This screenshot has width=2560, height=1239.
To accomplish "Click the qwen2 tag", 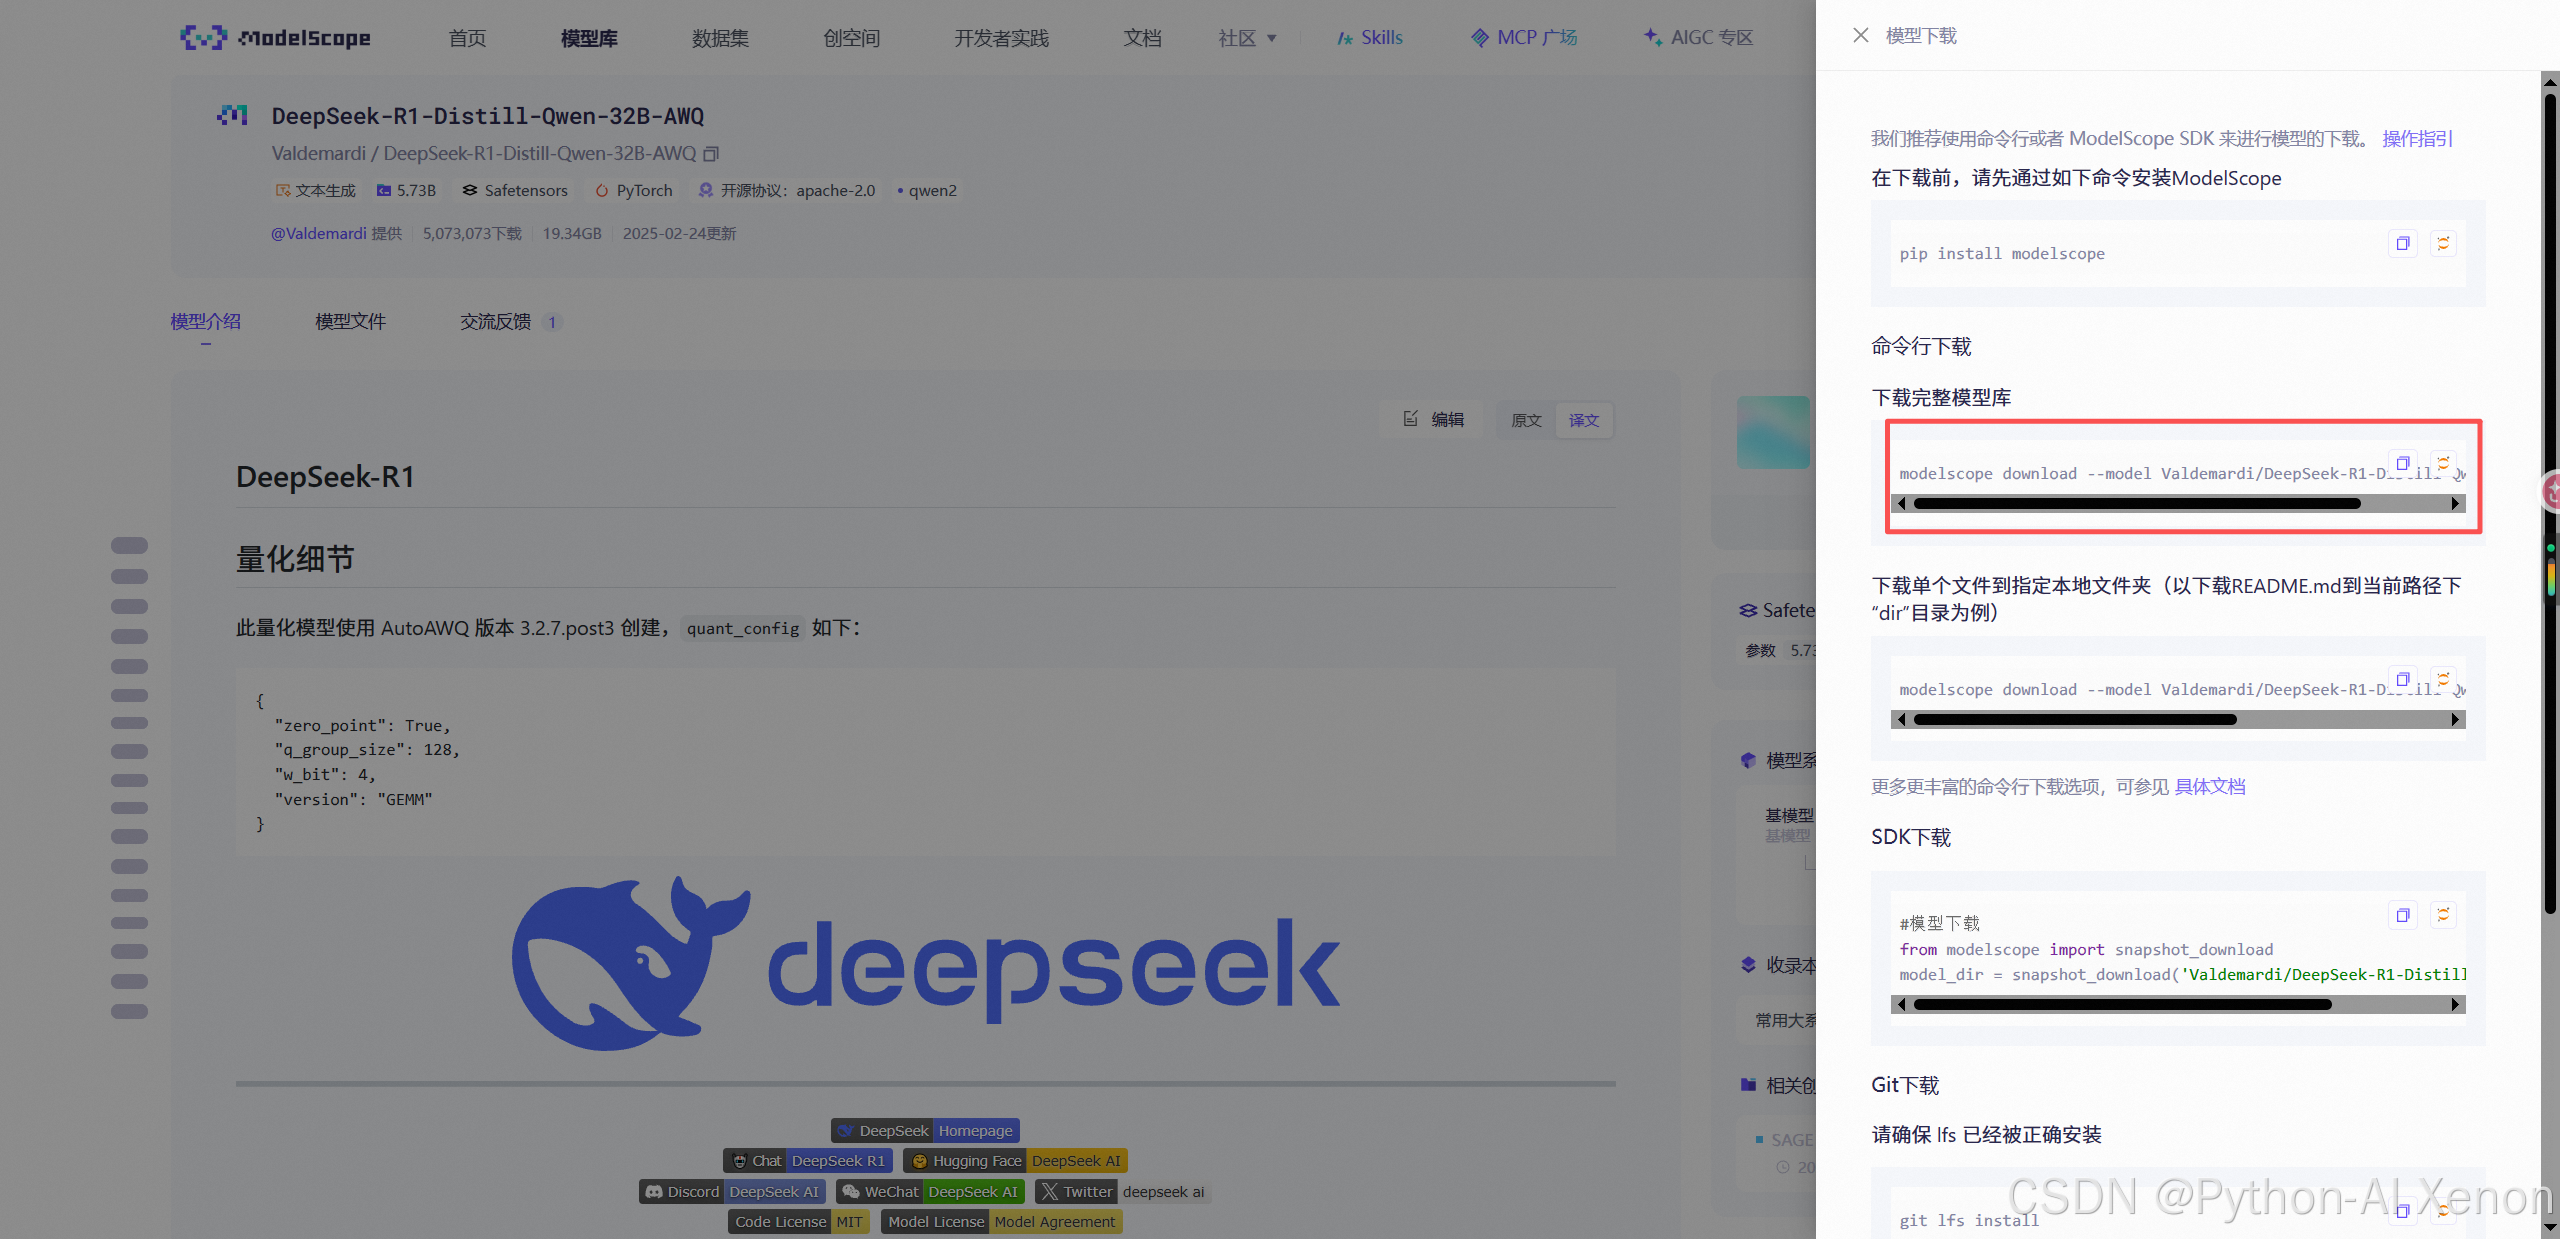I will tap(927, 190).
